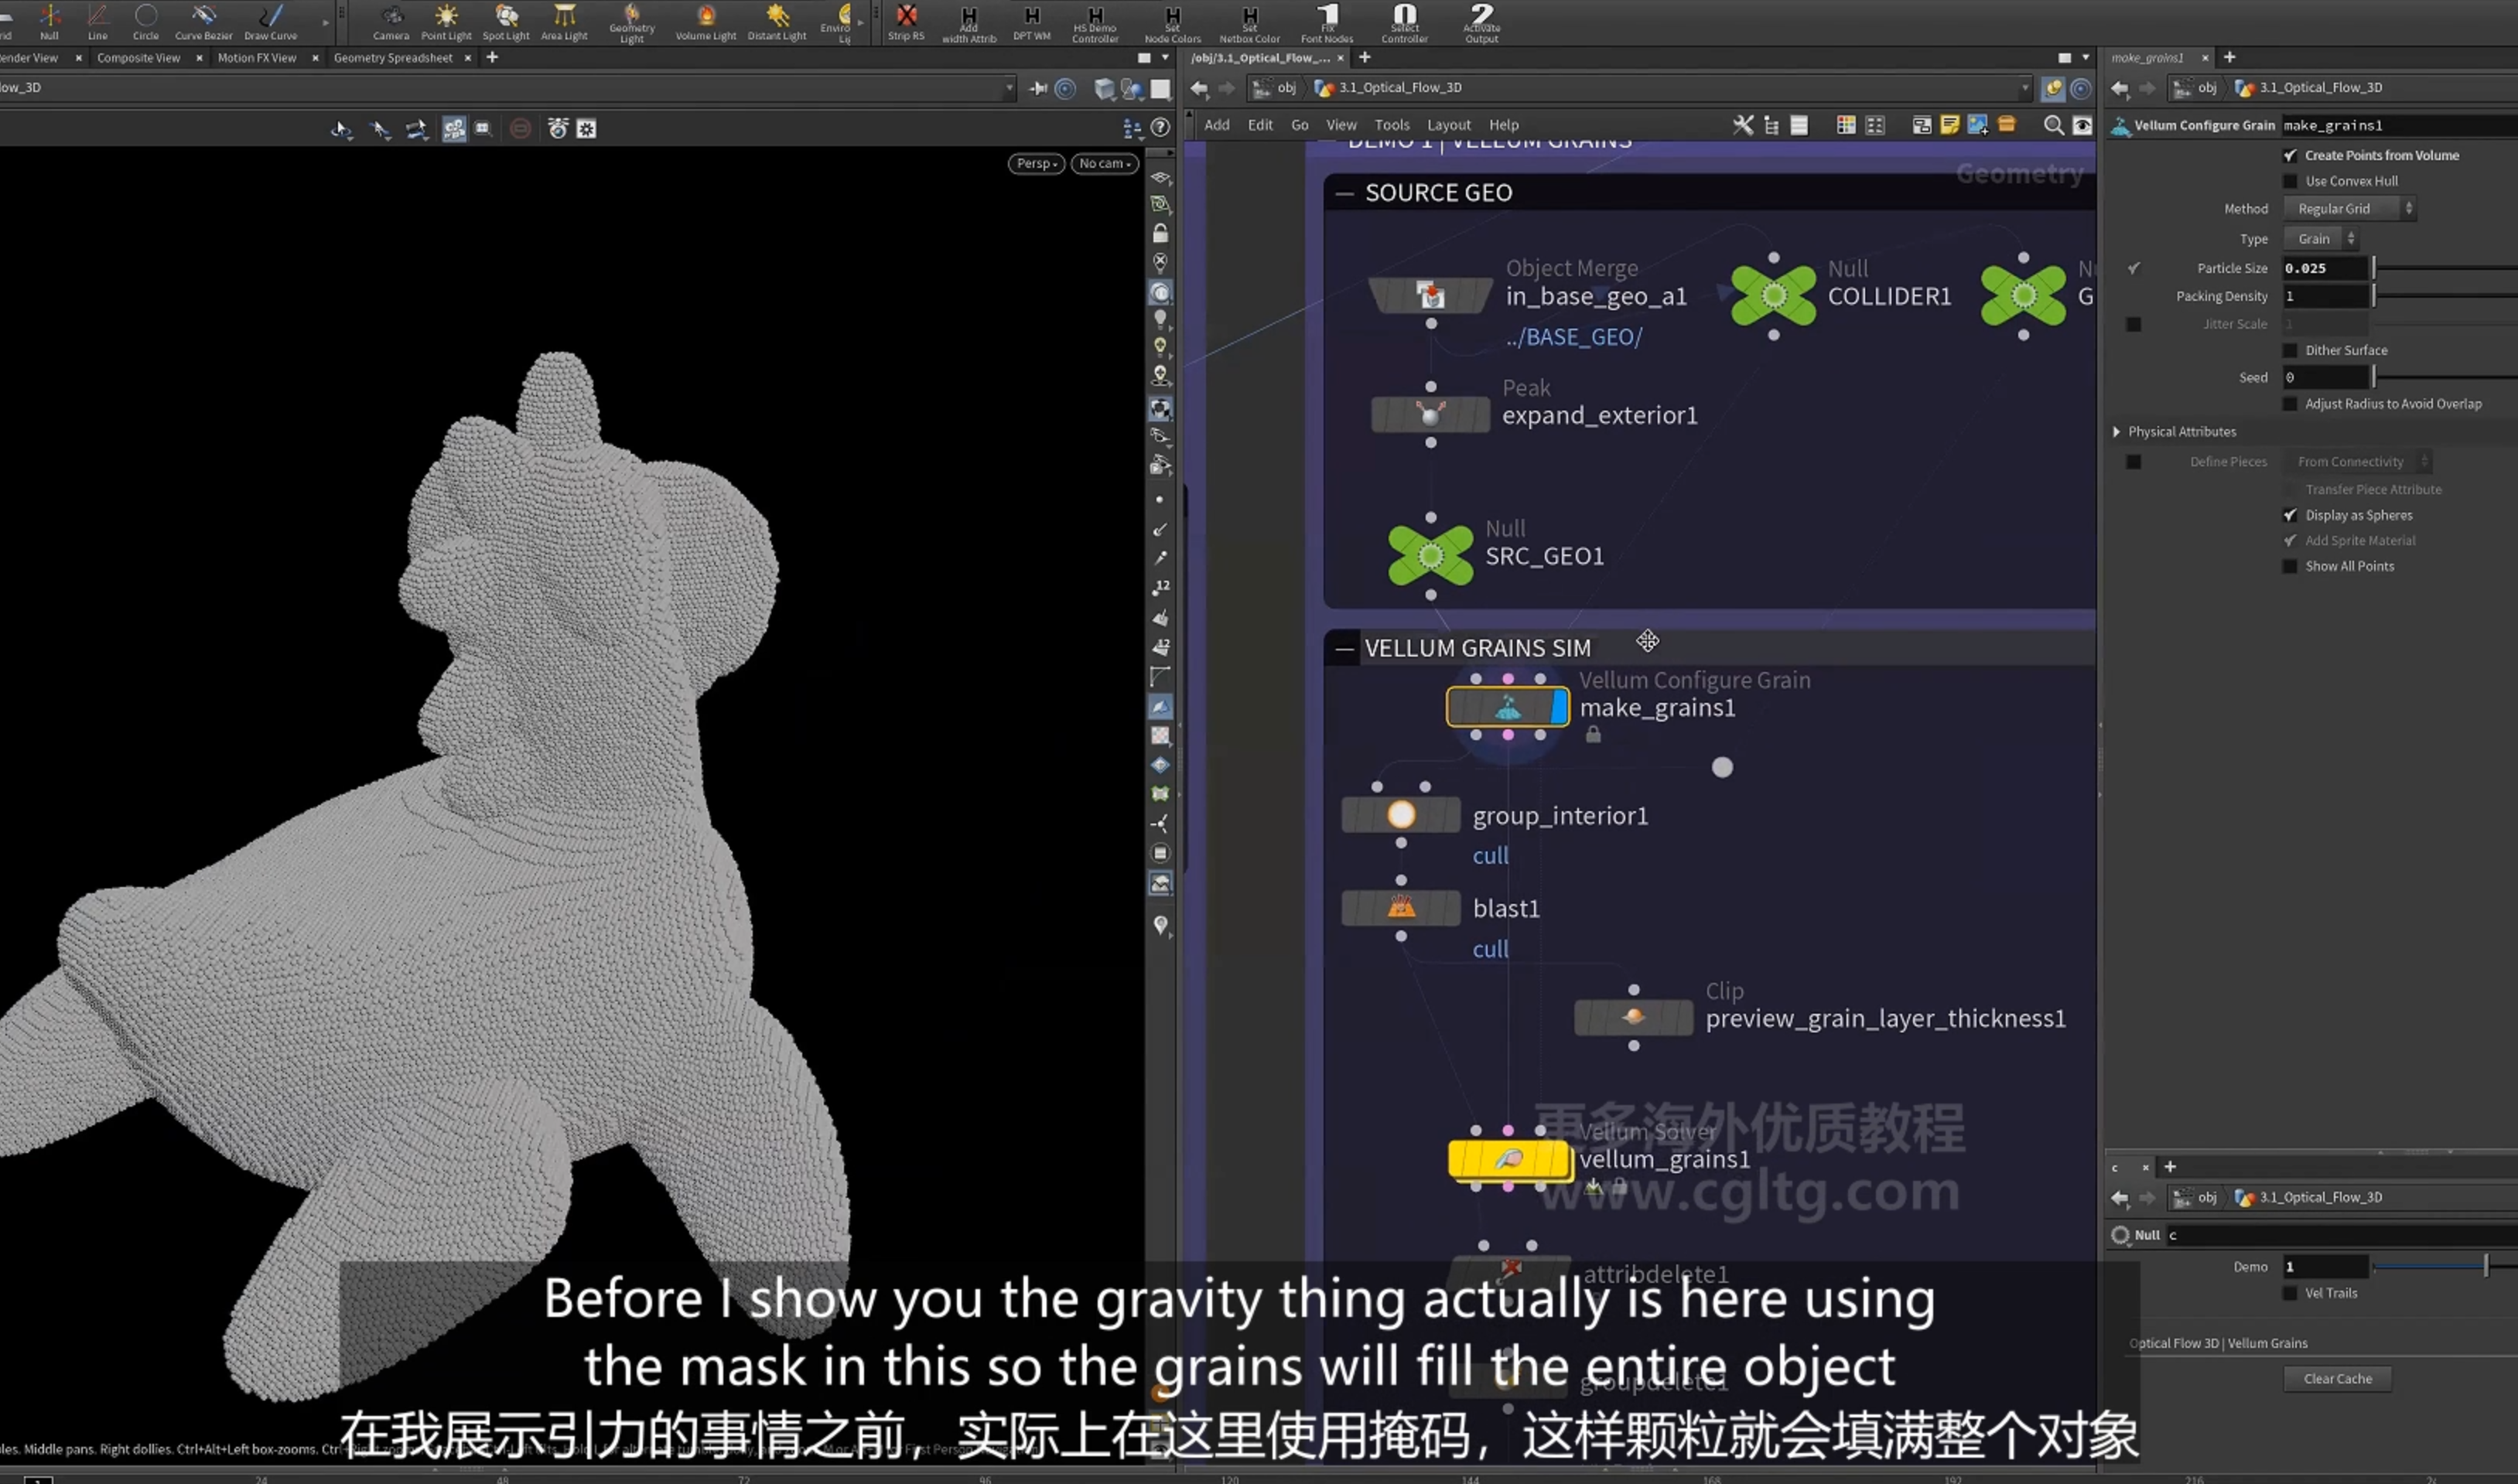Click the Volume Light shelf tool

pos(706,22)
